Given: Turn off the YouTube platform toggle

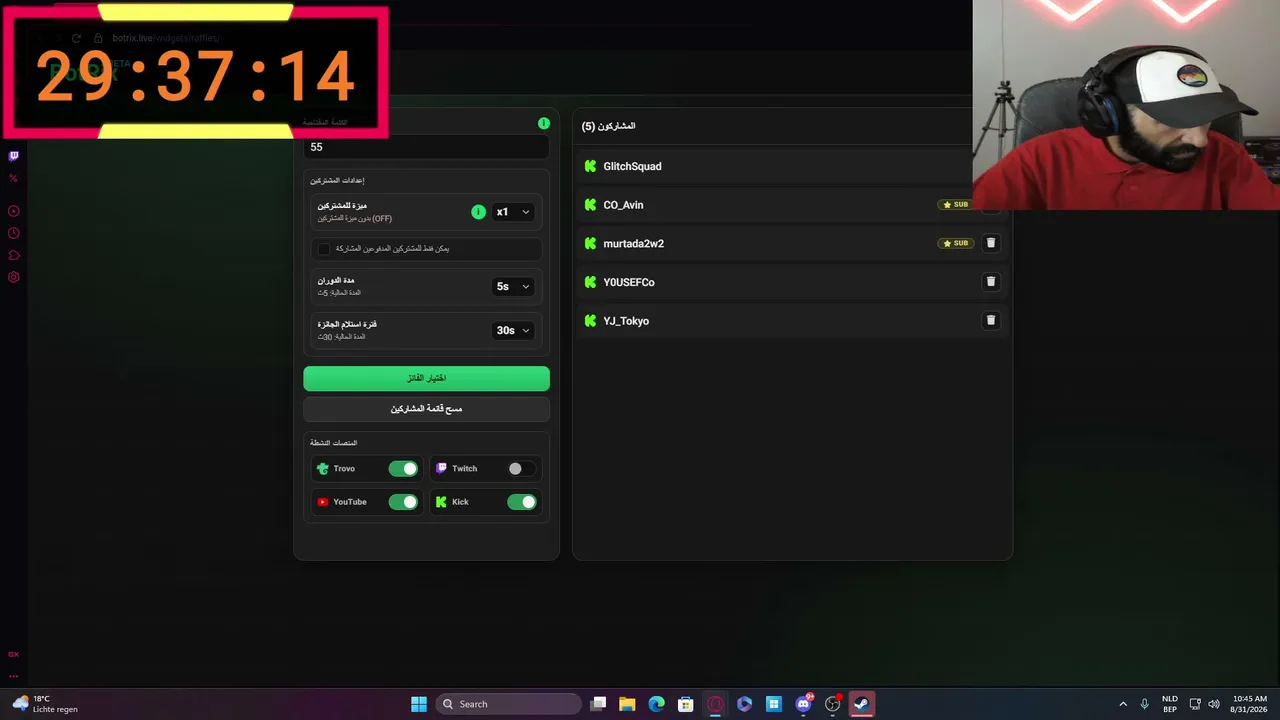Looking at the screenshot, I should [x=403, y=502].
